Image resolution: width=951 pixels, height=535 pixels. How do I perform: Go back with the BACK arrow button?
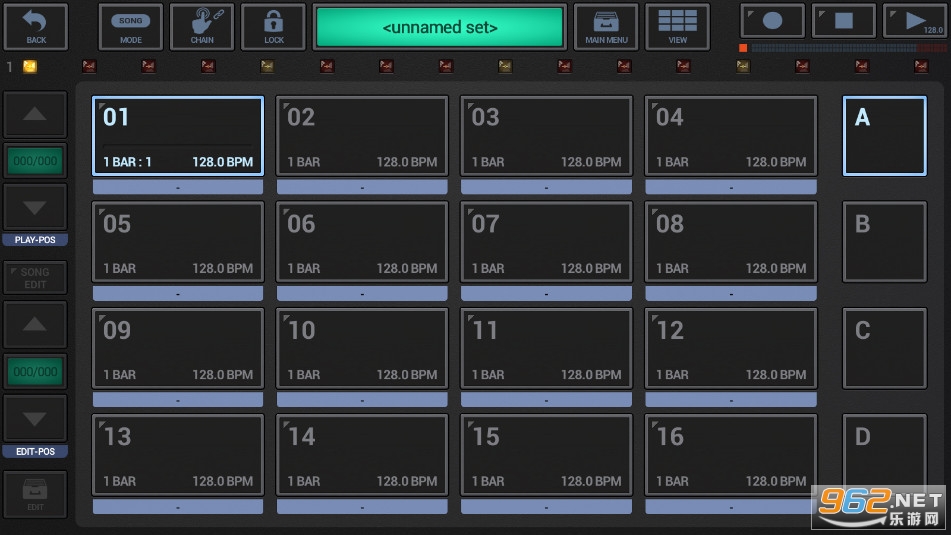click(x=36, y=27)
